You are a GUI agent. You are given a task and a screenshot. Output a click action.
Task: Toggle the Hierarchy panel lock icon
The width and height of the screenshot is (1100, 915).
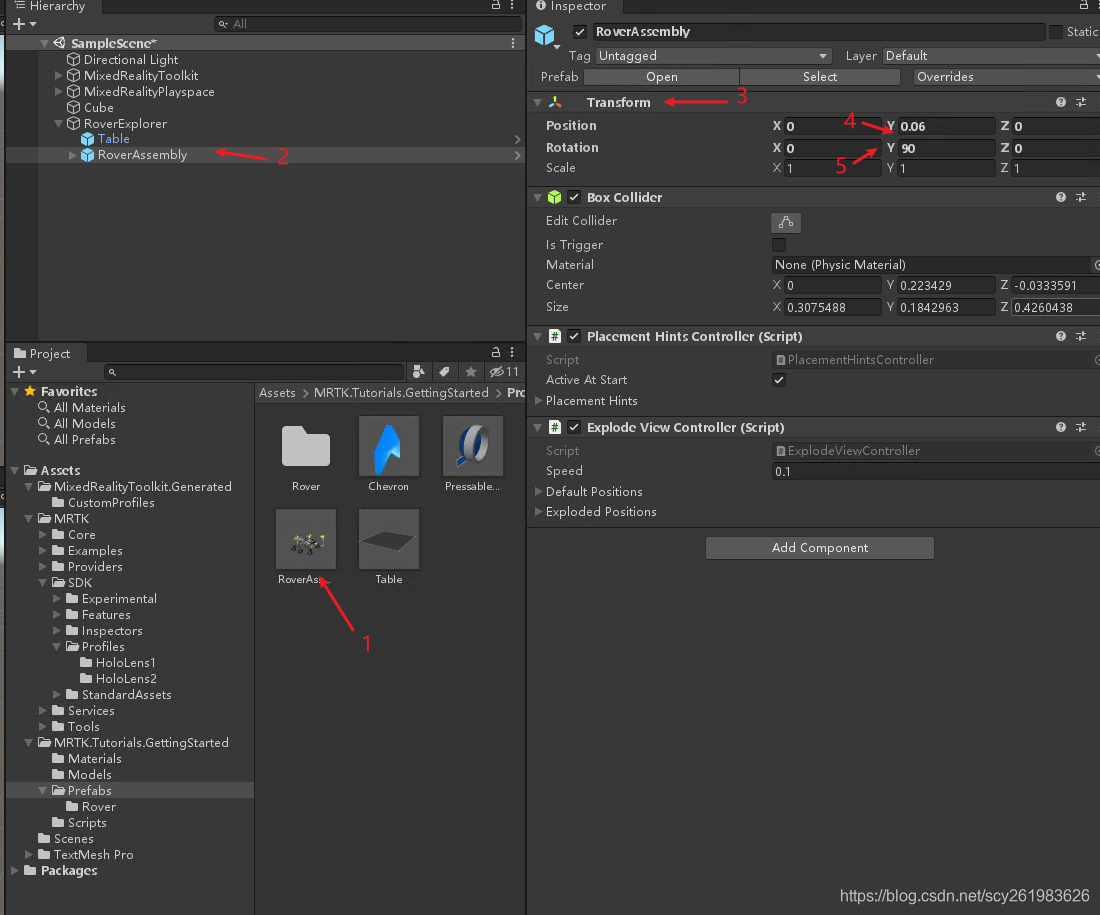coord(495,5)
